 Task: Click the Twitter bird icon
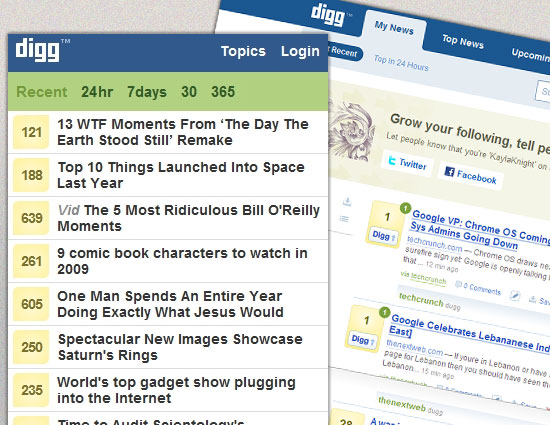392,161
